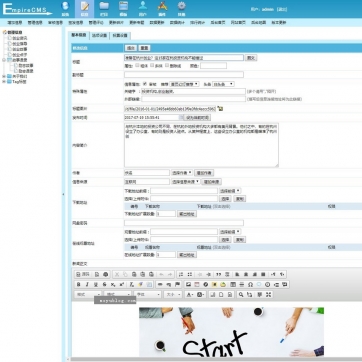Insert a special character (Omega icon)

point(250,284)
